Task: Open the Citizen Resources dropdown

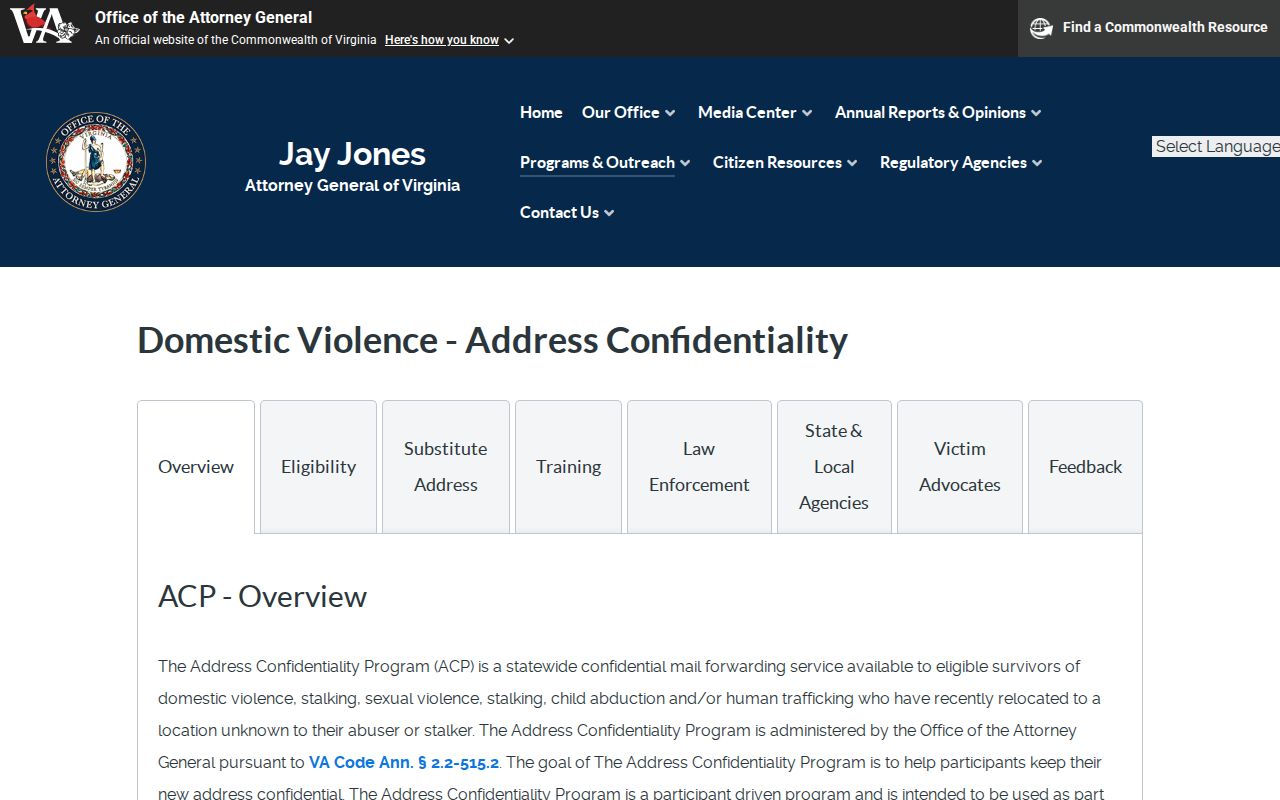Action: coord(785,162)
